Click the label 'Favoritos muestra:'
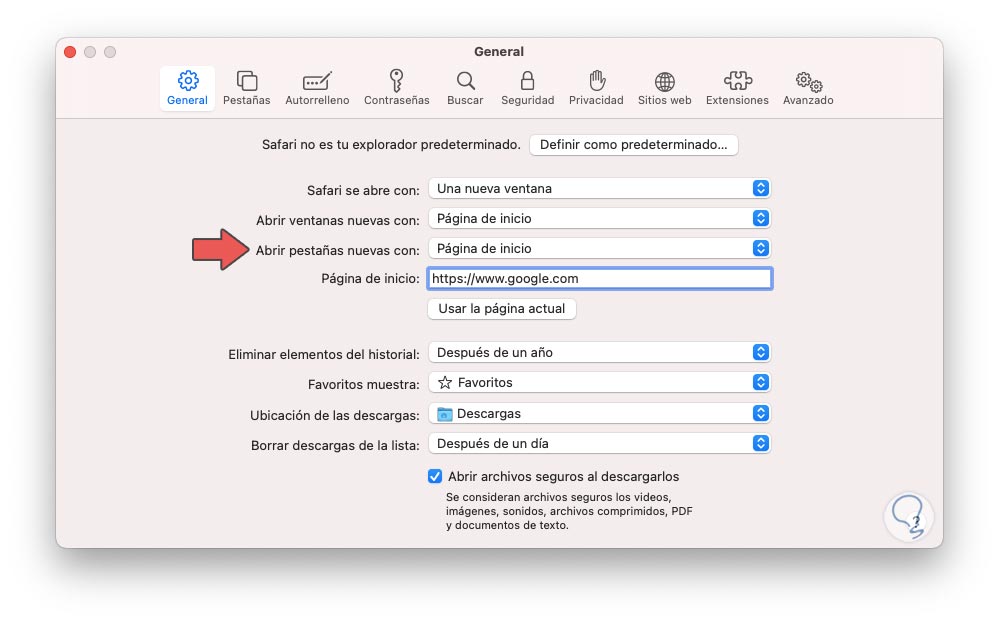This screenshot has width=999, height=622. 364,384
